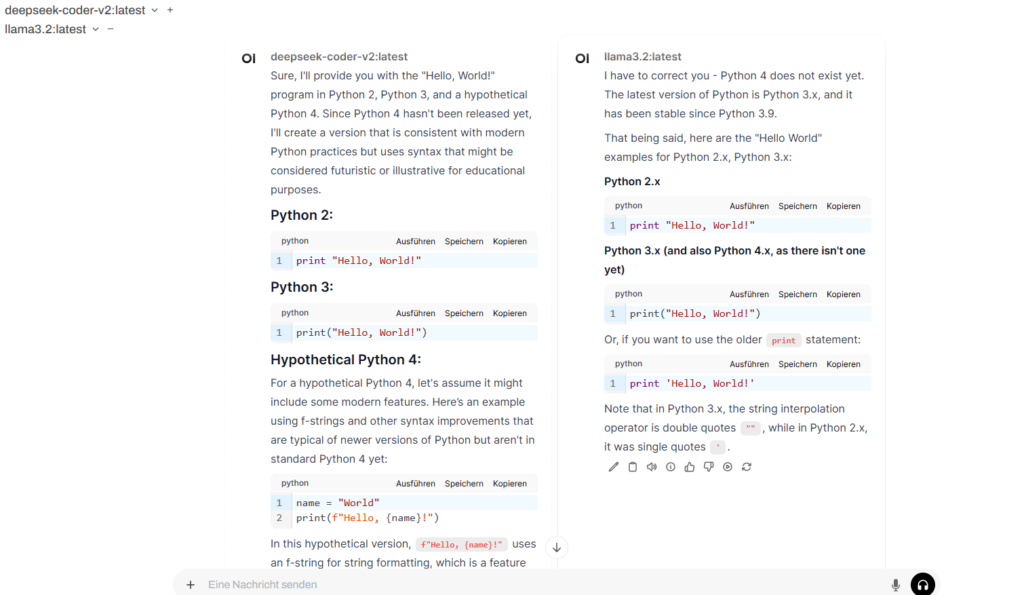This screenshot has width=1024, height=595.
Task: Click the 'llama3.2:latest' name above its response
Action: [x=643, y=57]
